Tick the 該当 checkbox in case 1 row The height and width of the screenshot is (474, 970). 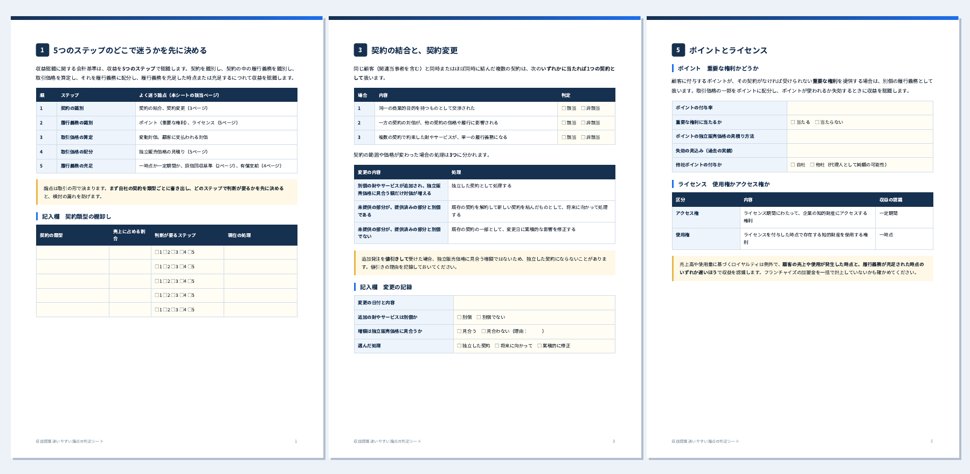[x=563, y=108]
